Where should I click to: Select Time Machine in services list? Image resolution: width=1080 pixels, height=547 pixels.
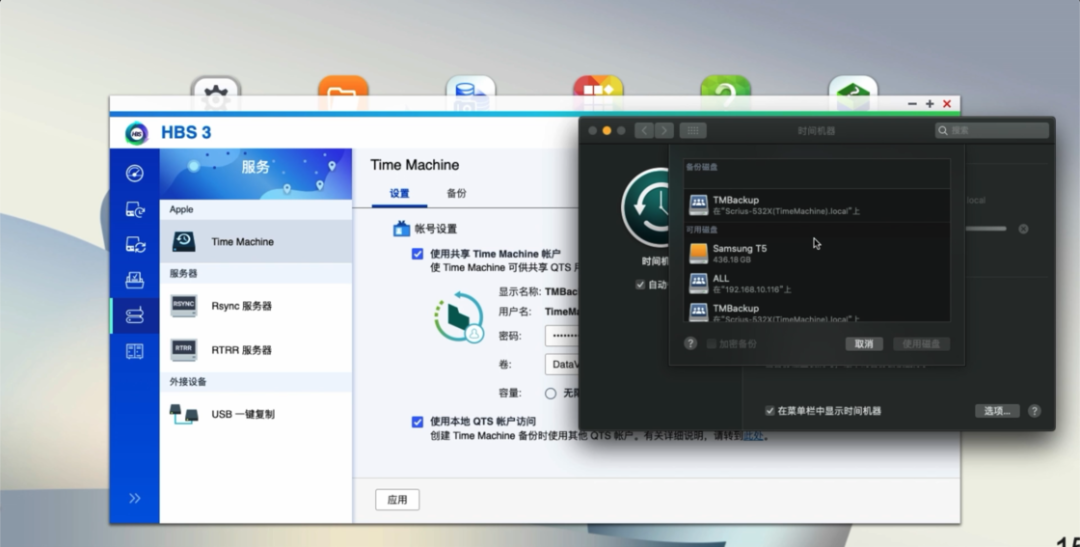tap(256, 241)
